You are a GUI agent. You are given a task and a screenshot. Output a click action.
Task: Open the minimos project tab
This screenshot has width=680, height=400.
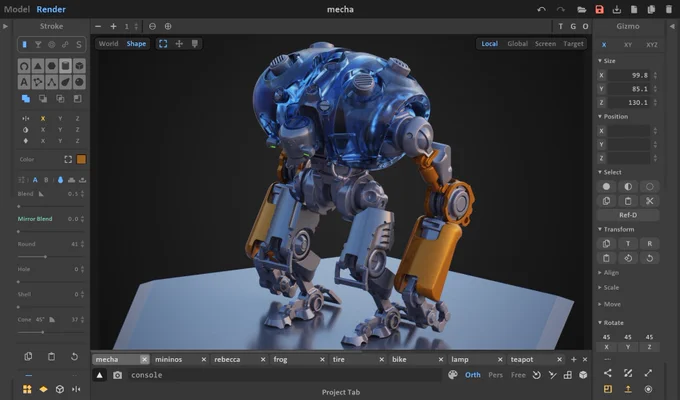(169, 359)
